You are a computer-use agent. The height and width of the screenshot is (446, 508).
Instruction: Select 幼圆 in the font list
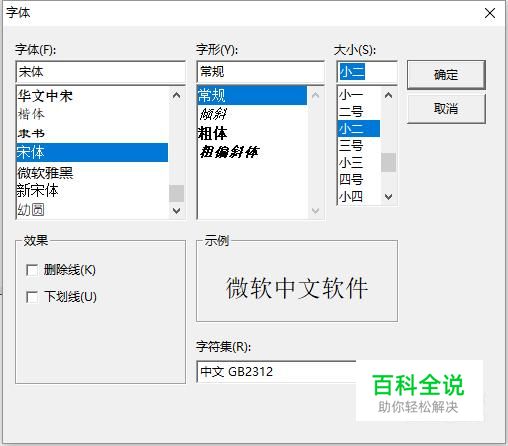point(92,210)
